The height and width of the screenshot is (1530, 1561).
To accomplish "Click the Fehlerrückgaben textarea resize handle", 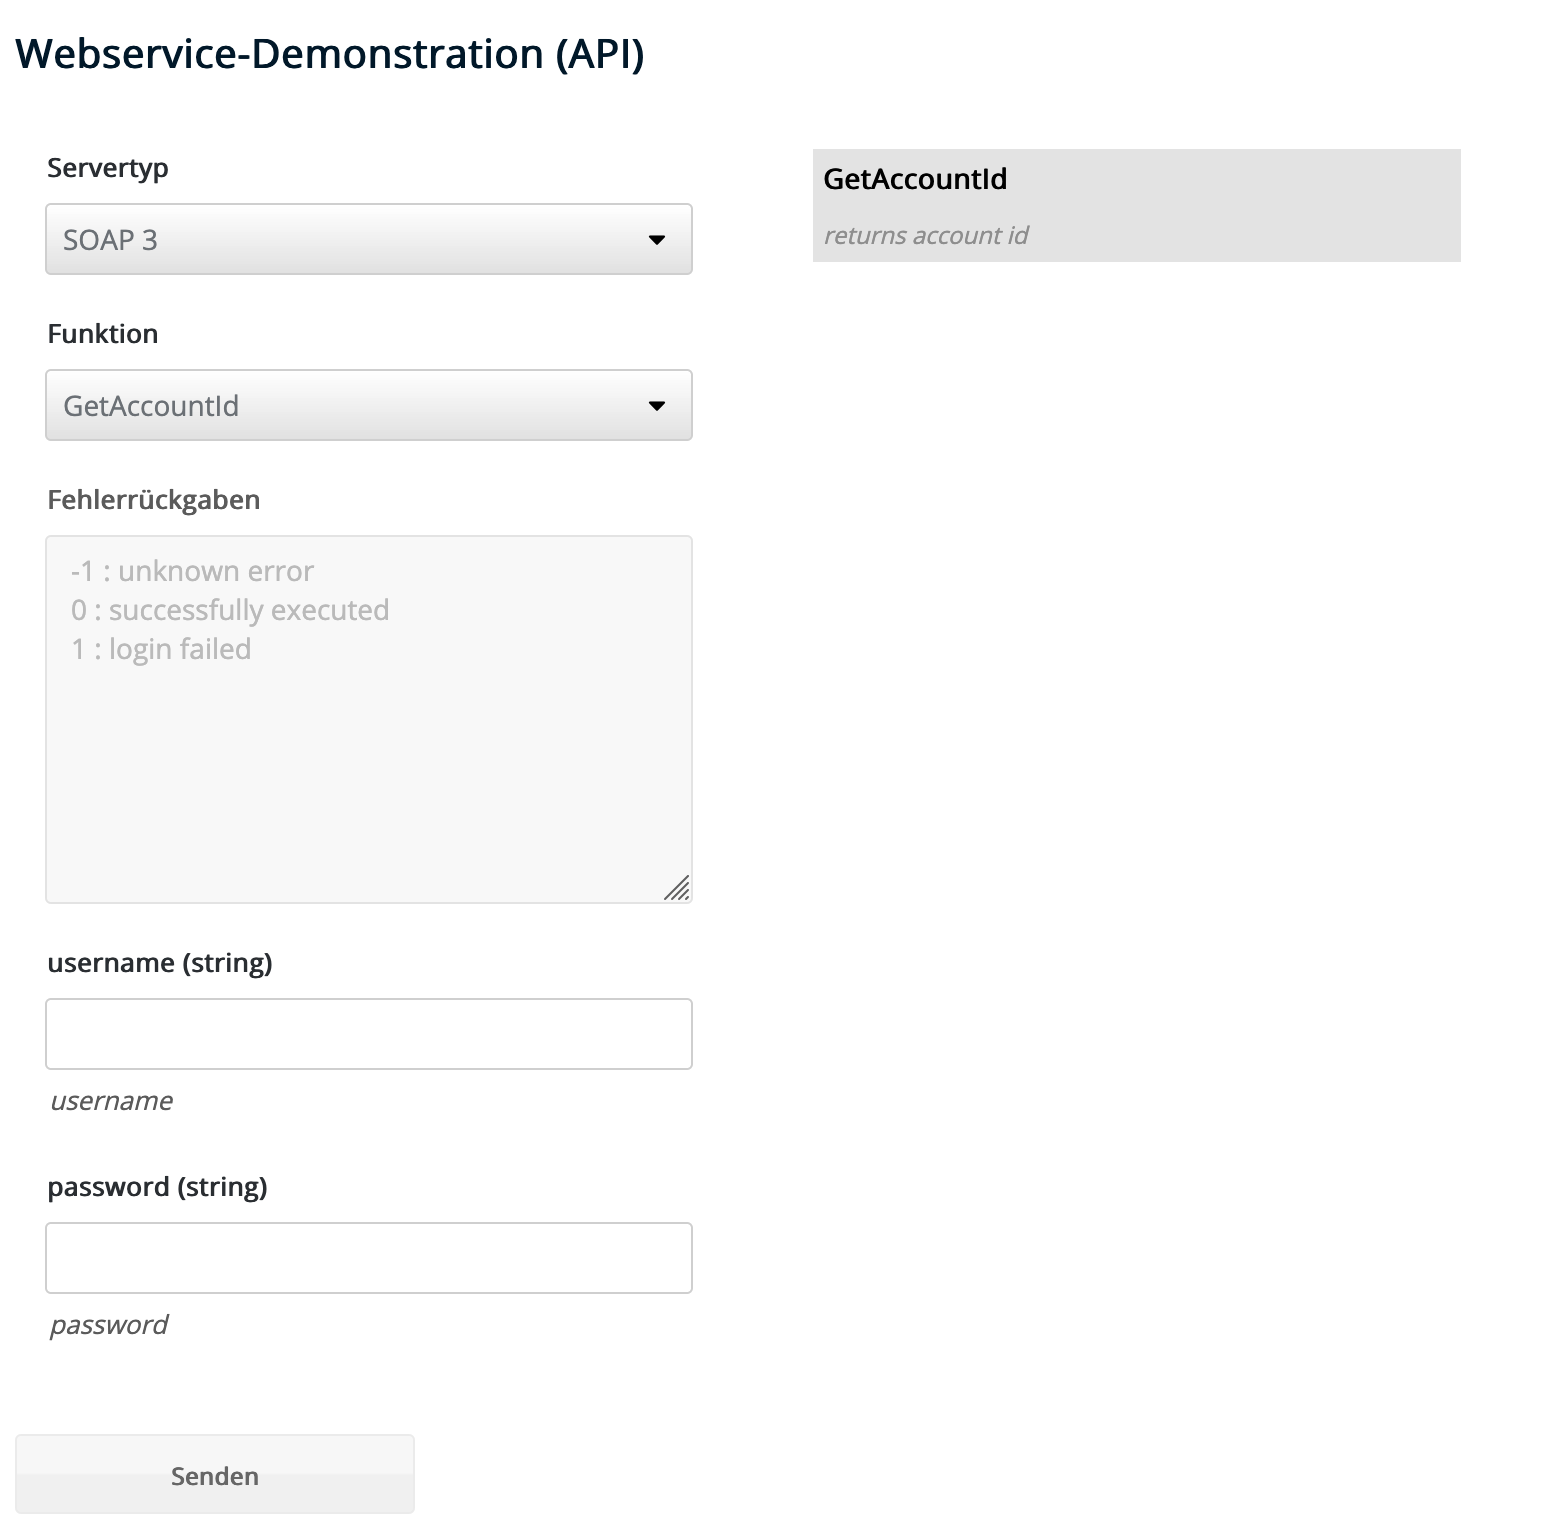I will point(678,888).
